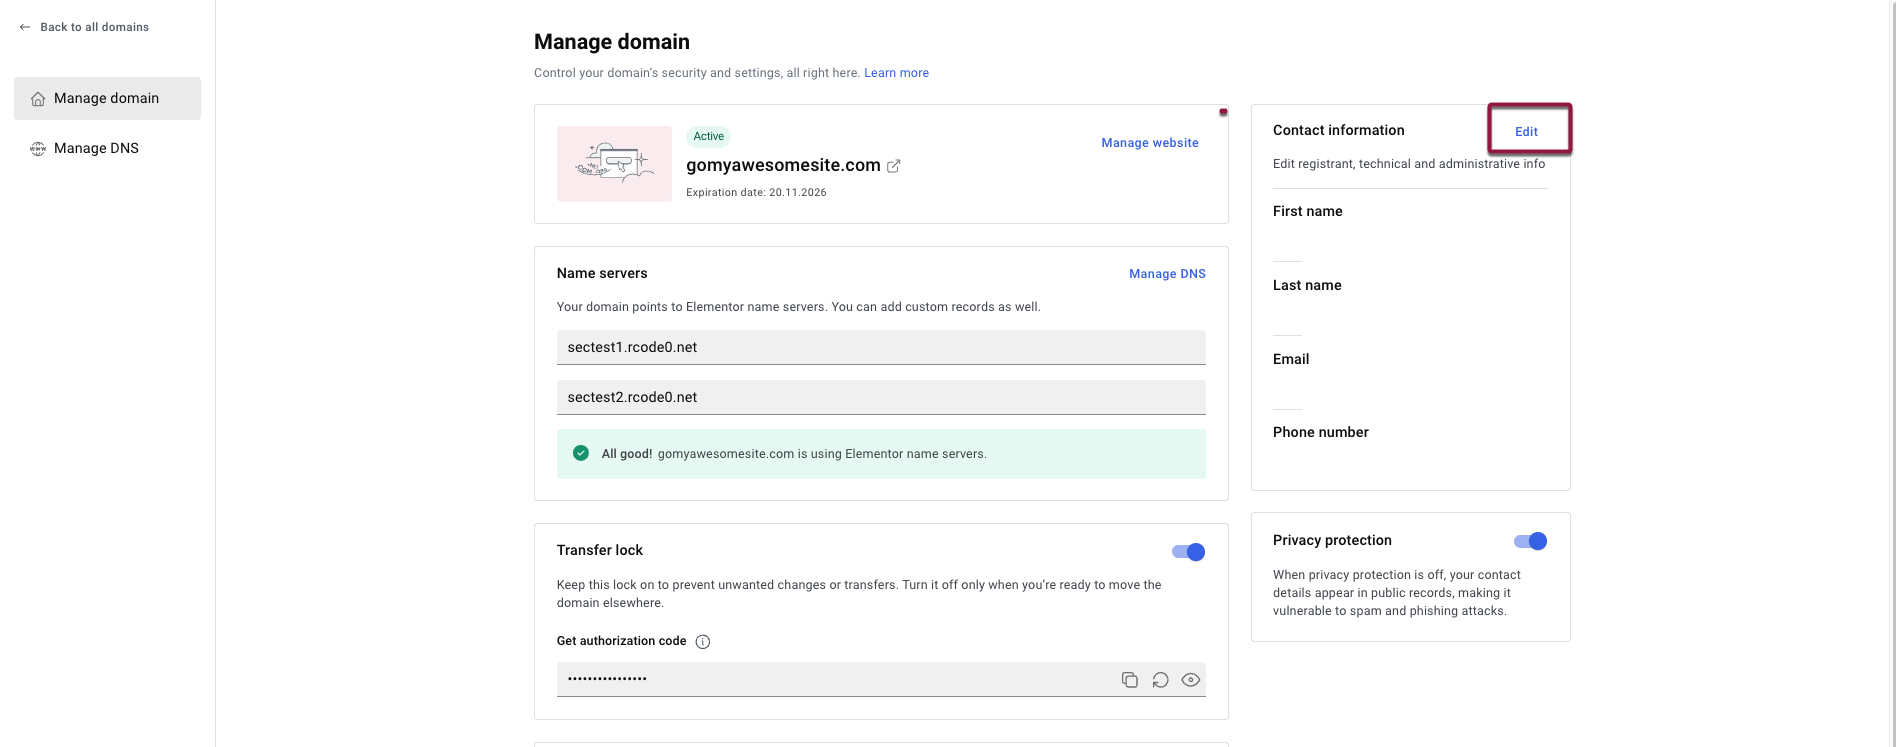Click the Manage domain home icon
Screen dimensions: 1896x747
pyautogui.click(x=38, y=99)
